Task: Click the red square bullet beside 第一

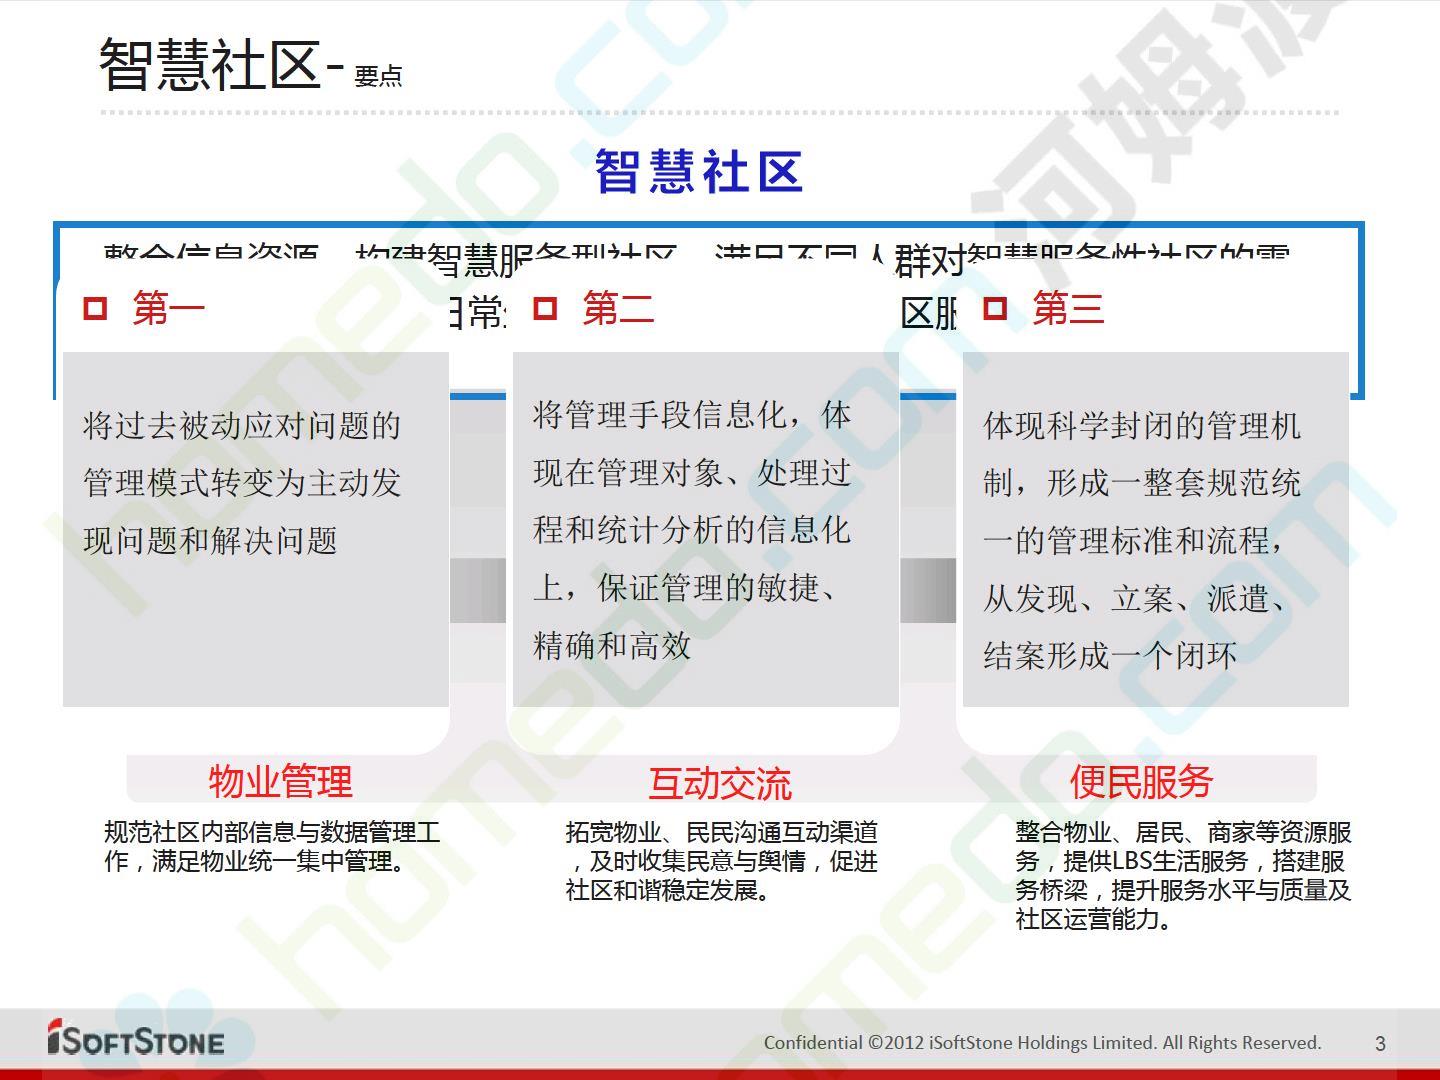Action: [x=95, y=308]
